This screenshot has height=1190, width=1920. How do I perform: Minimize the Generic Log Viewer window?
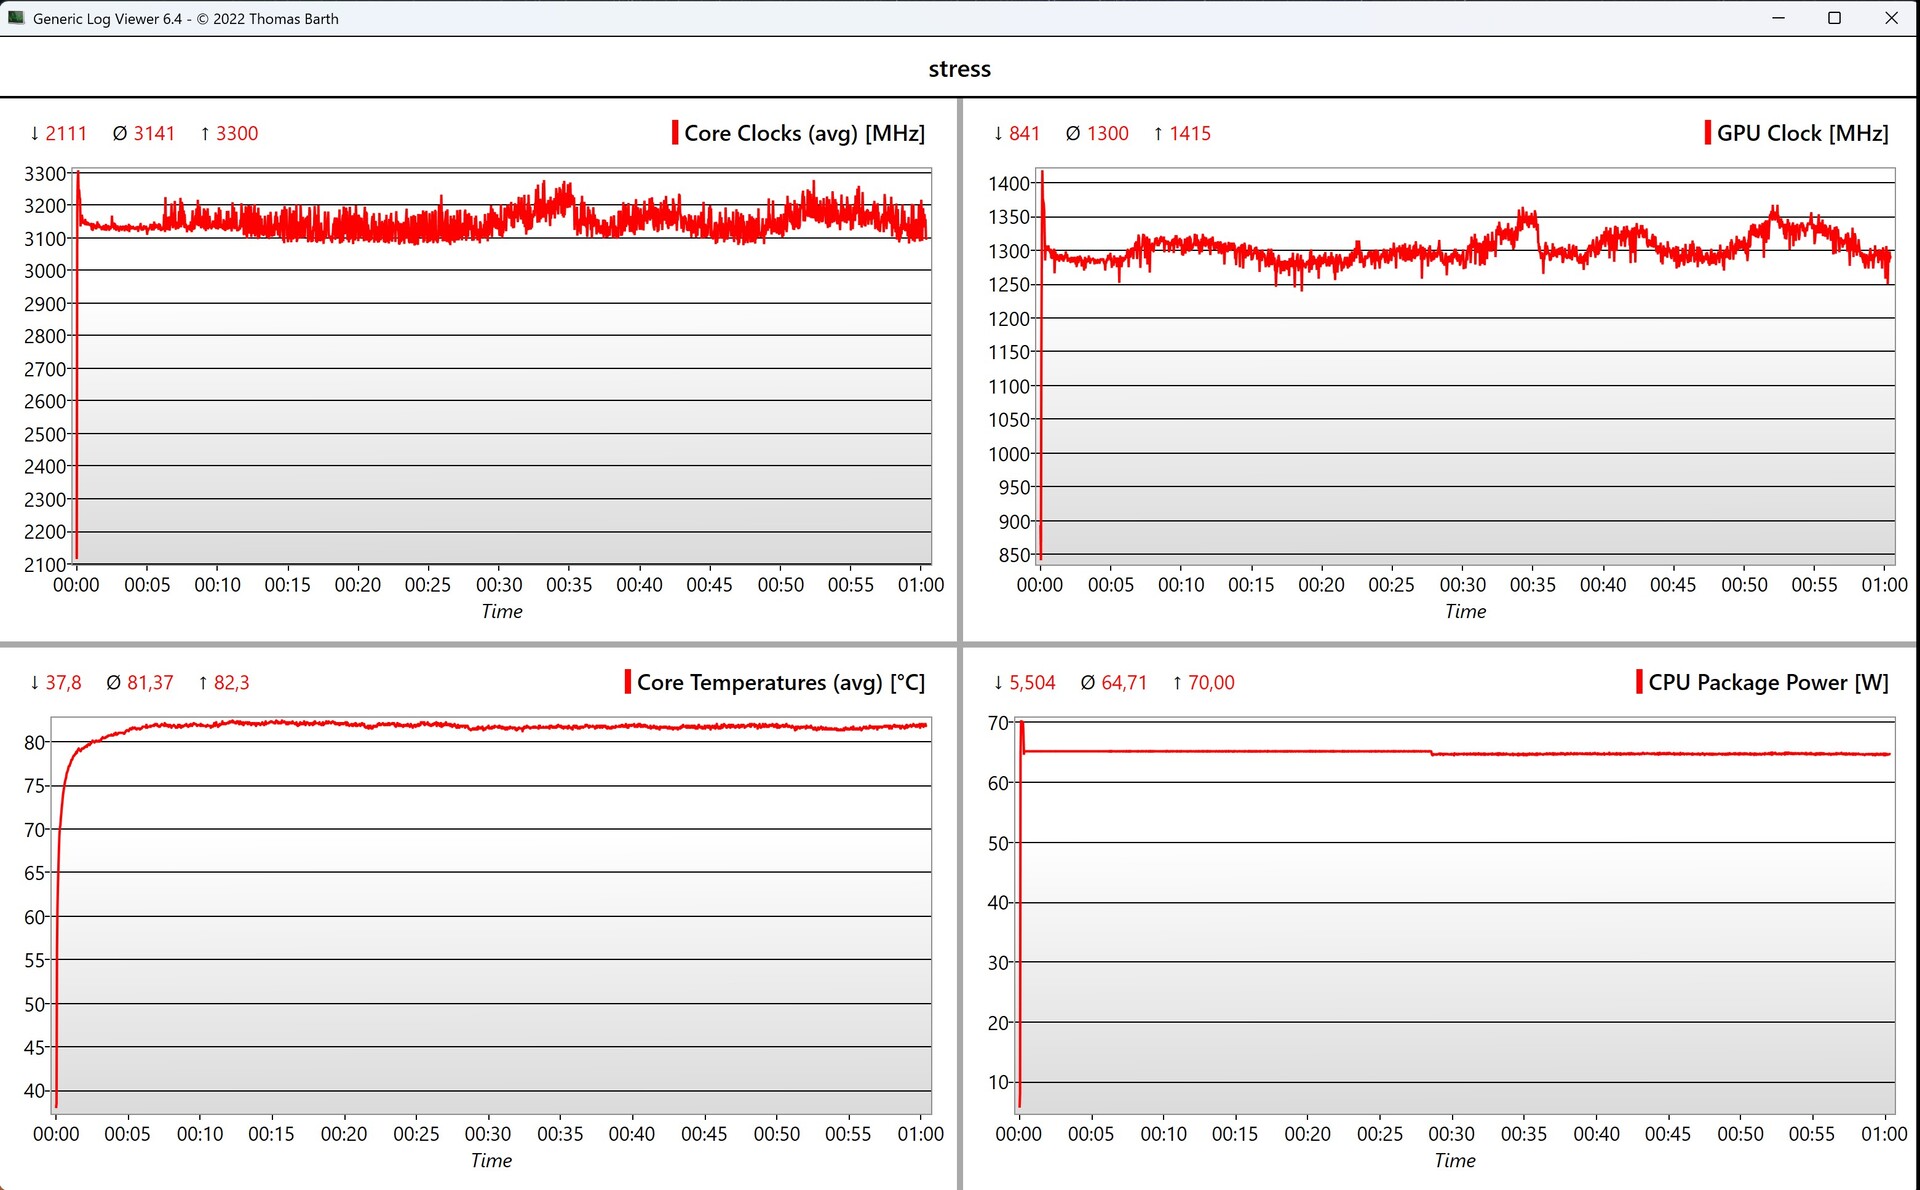[1778, 18]
